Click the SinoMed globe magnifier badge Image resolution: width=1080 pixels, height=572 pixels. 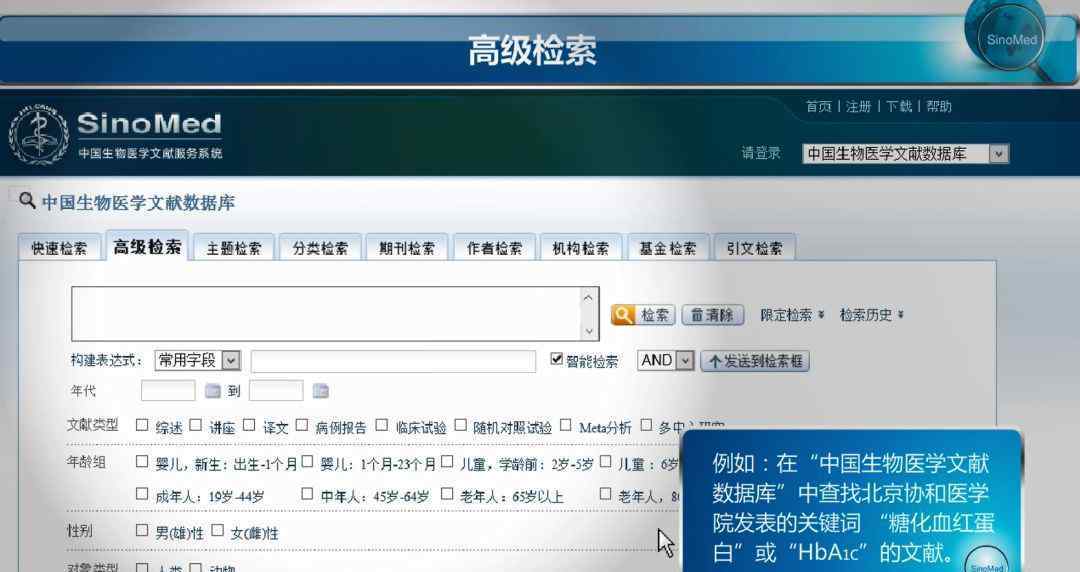point(1010,38)
